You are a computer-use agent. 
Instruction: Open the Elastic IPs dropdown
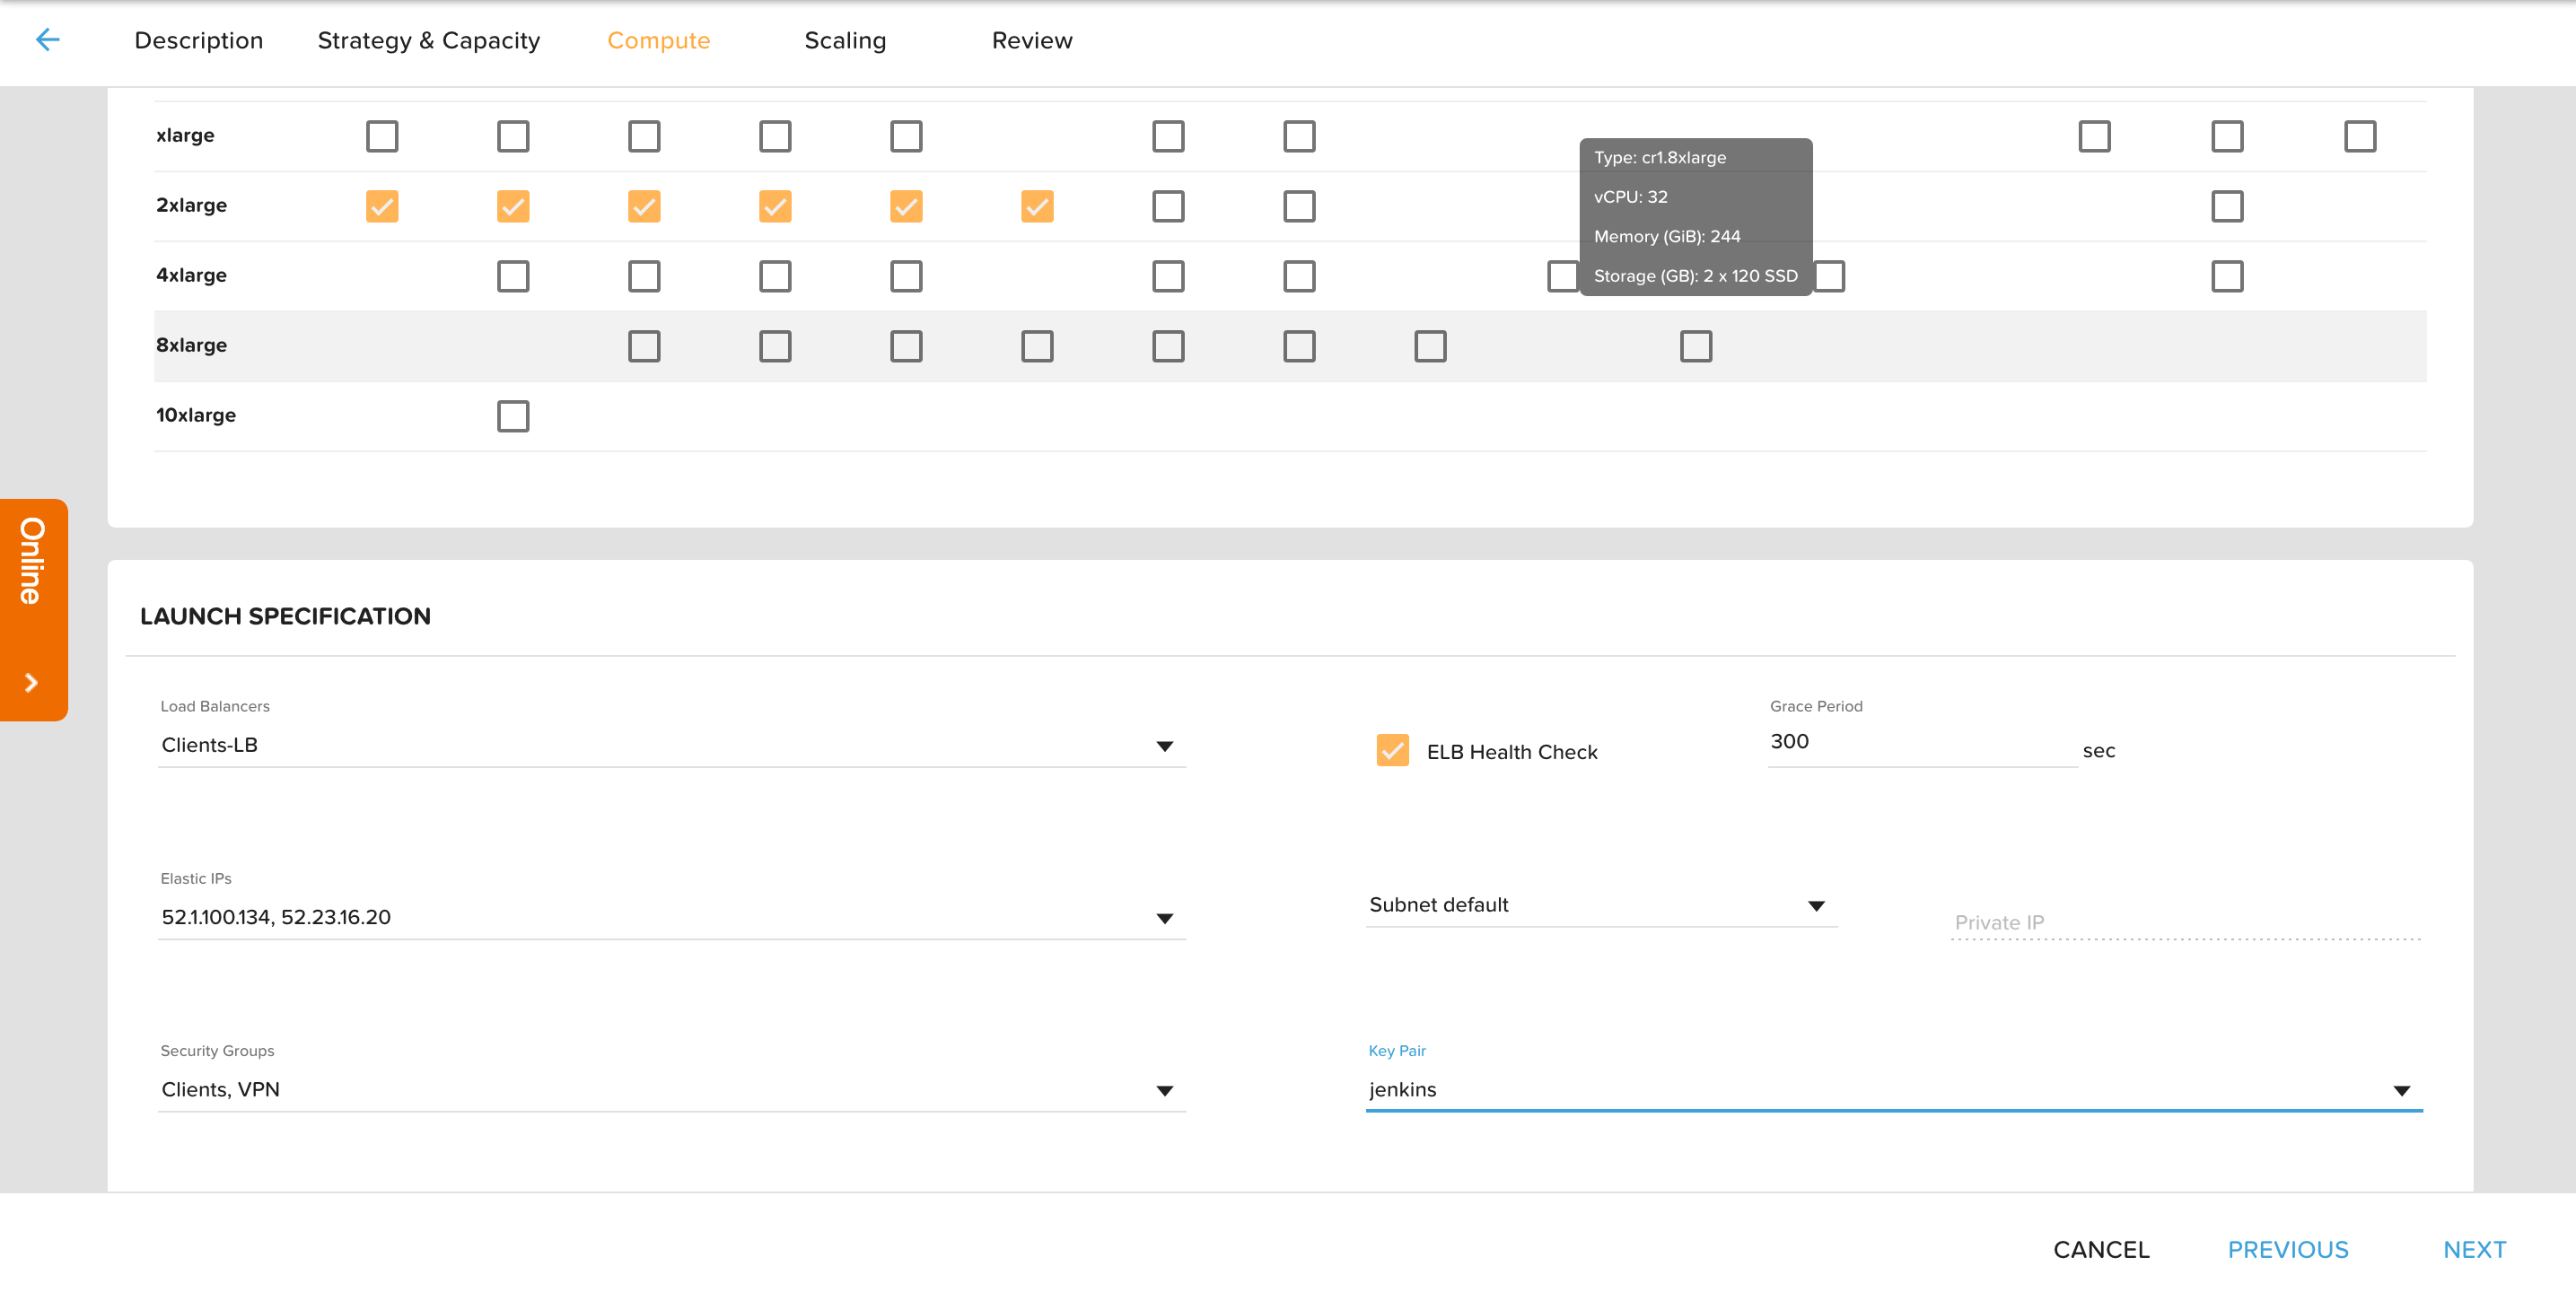click(672, 917)
